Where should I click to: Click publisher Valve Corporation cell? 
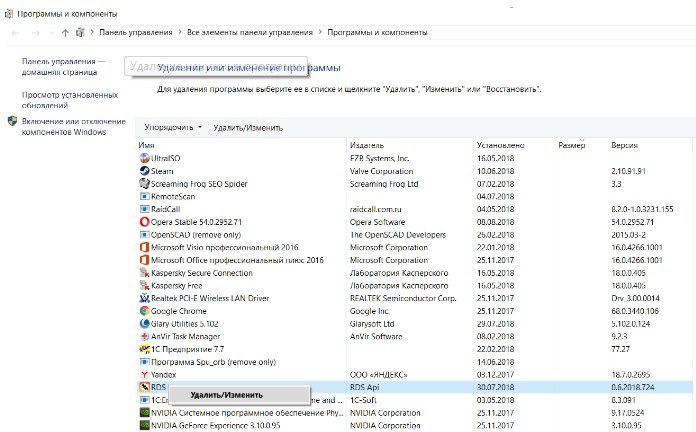pyautogui.click(x=381, y=171)
